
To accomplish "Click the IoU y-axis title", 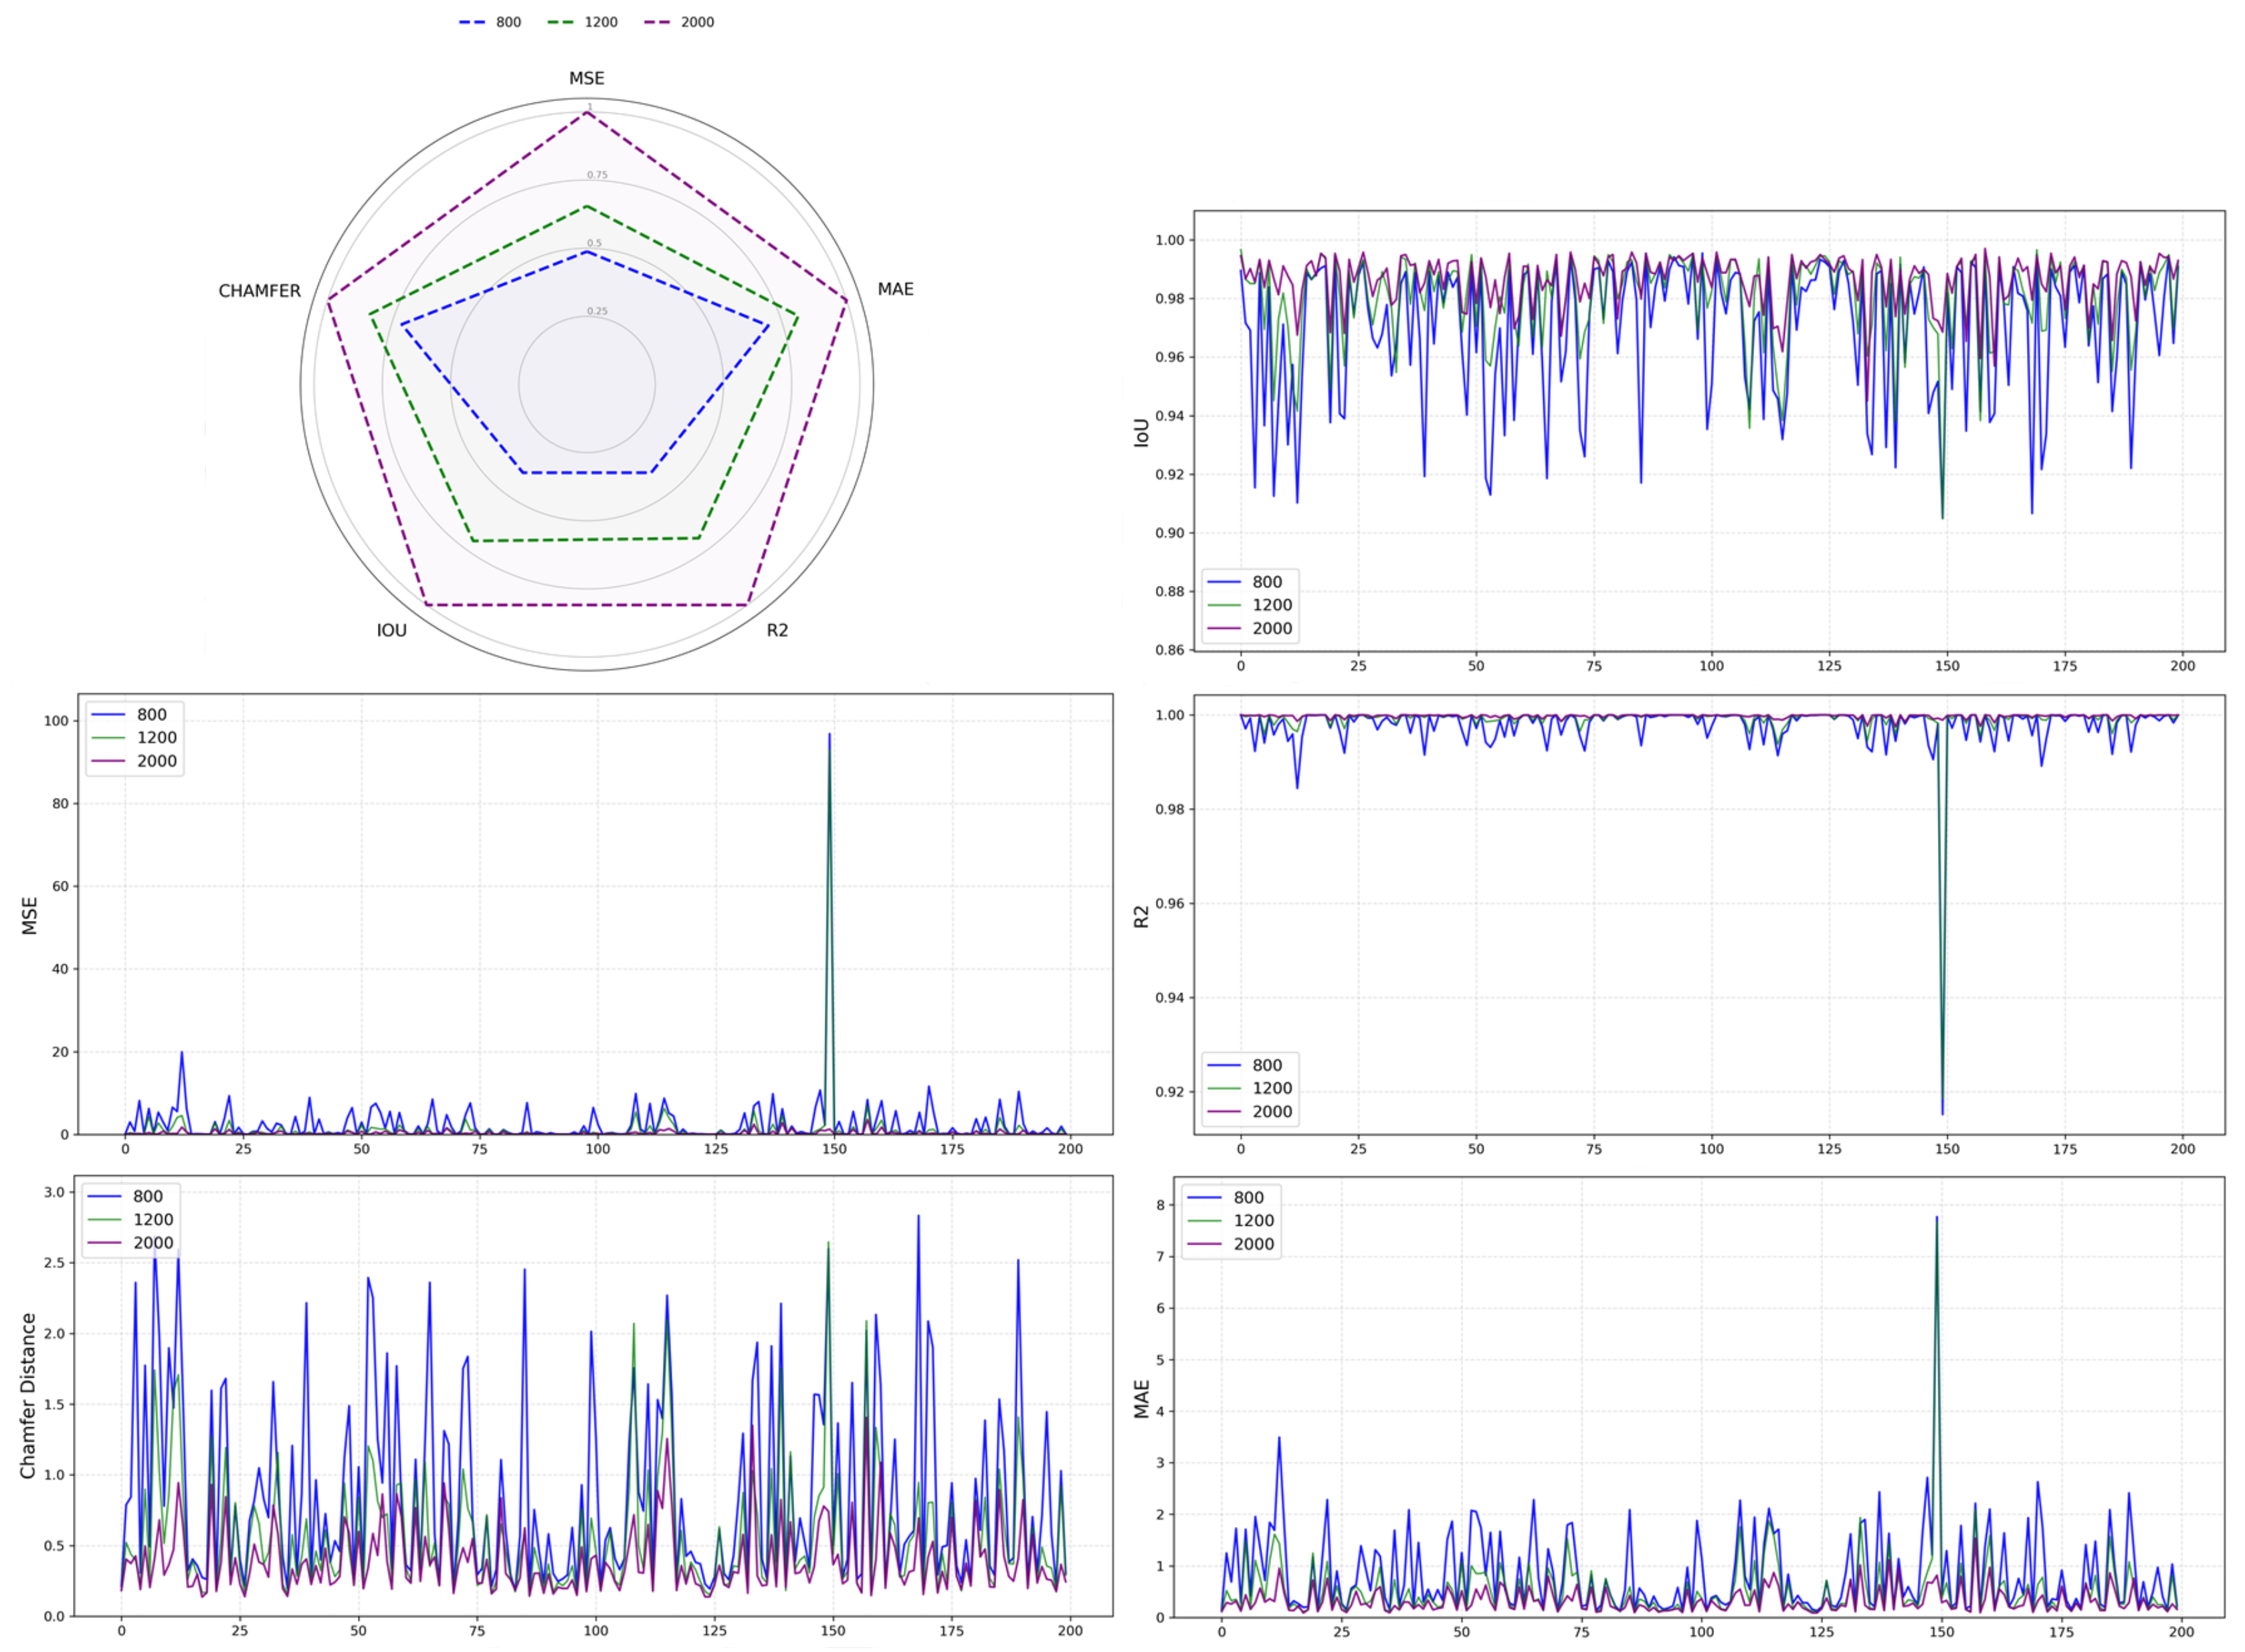I will (x=1141, y=432).
